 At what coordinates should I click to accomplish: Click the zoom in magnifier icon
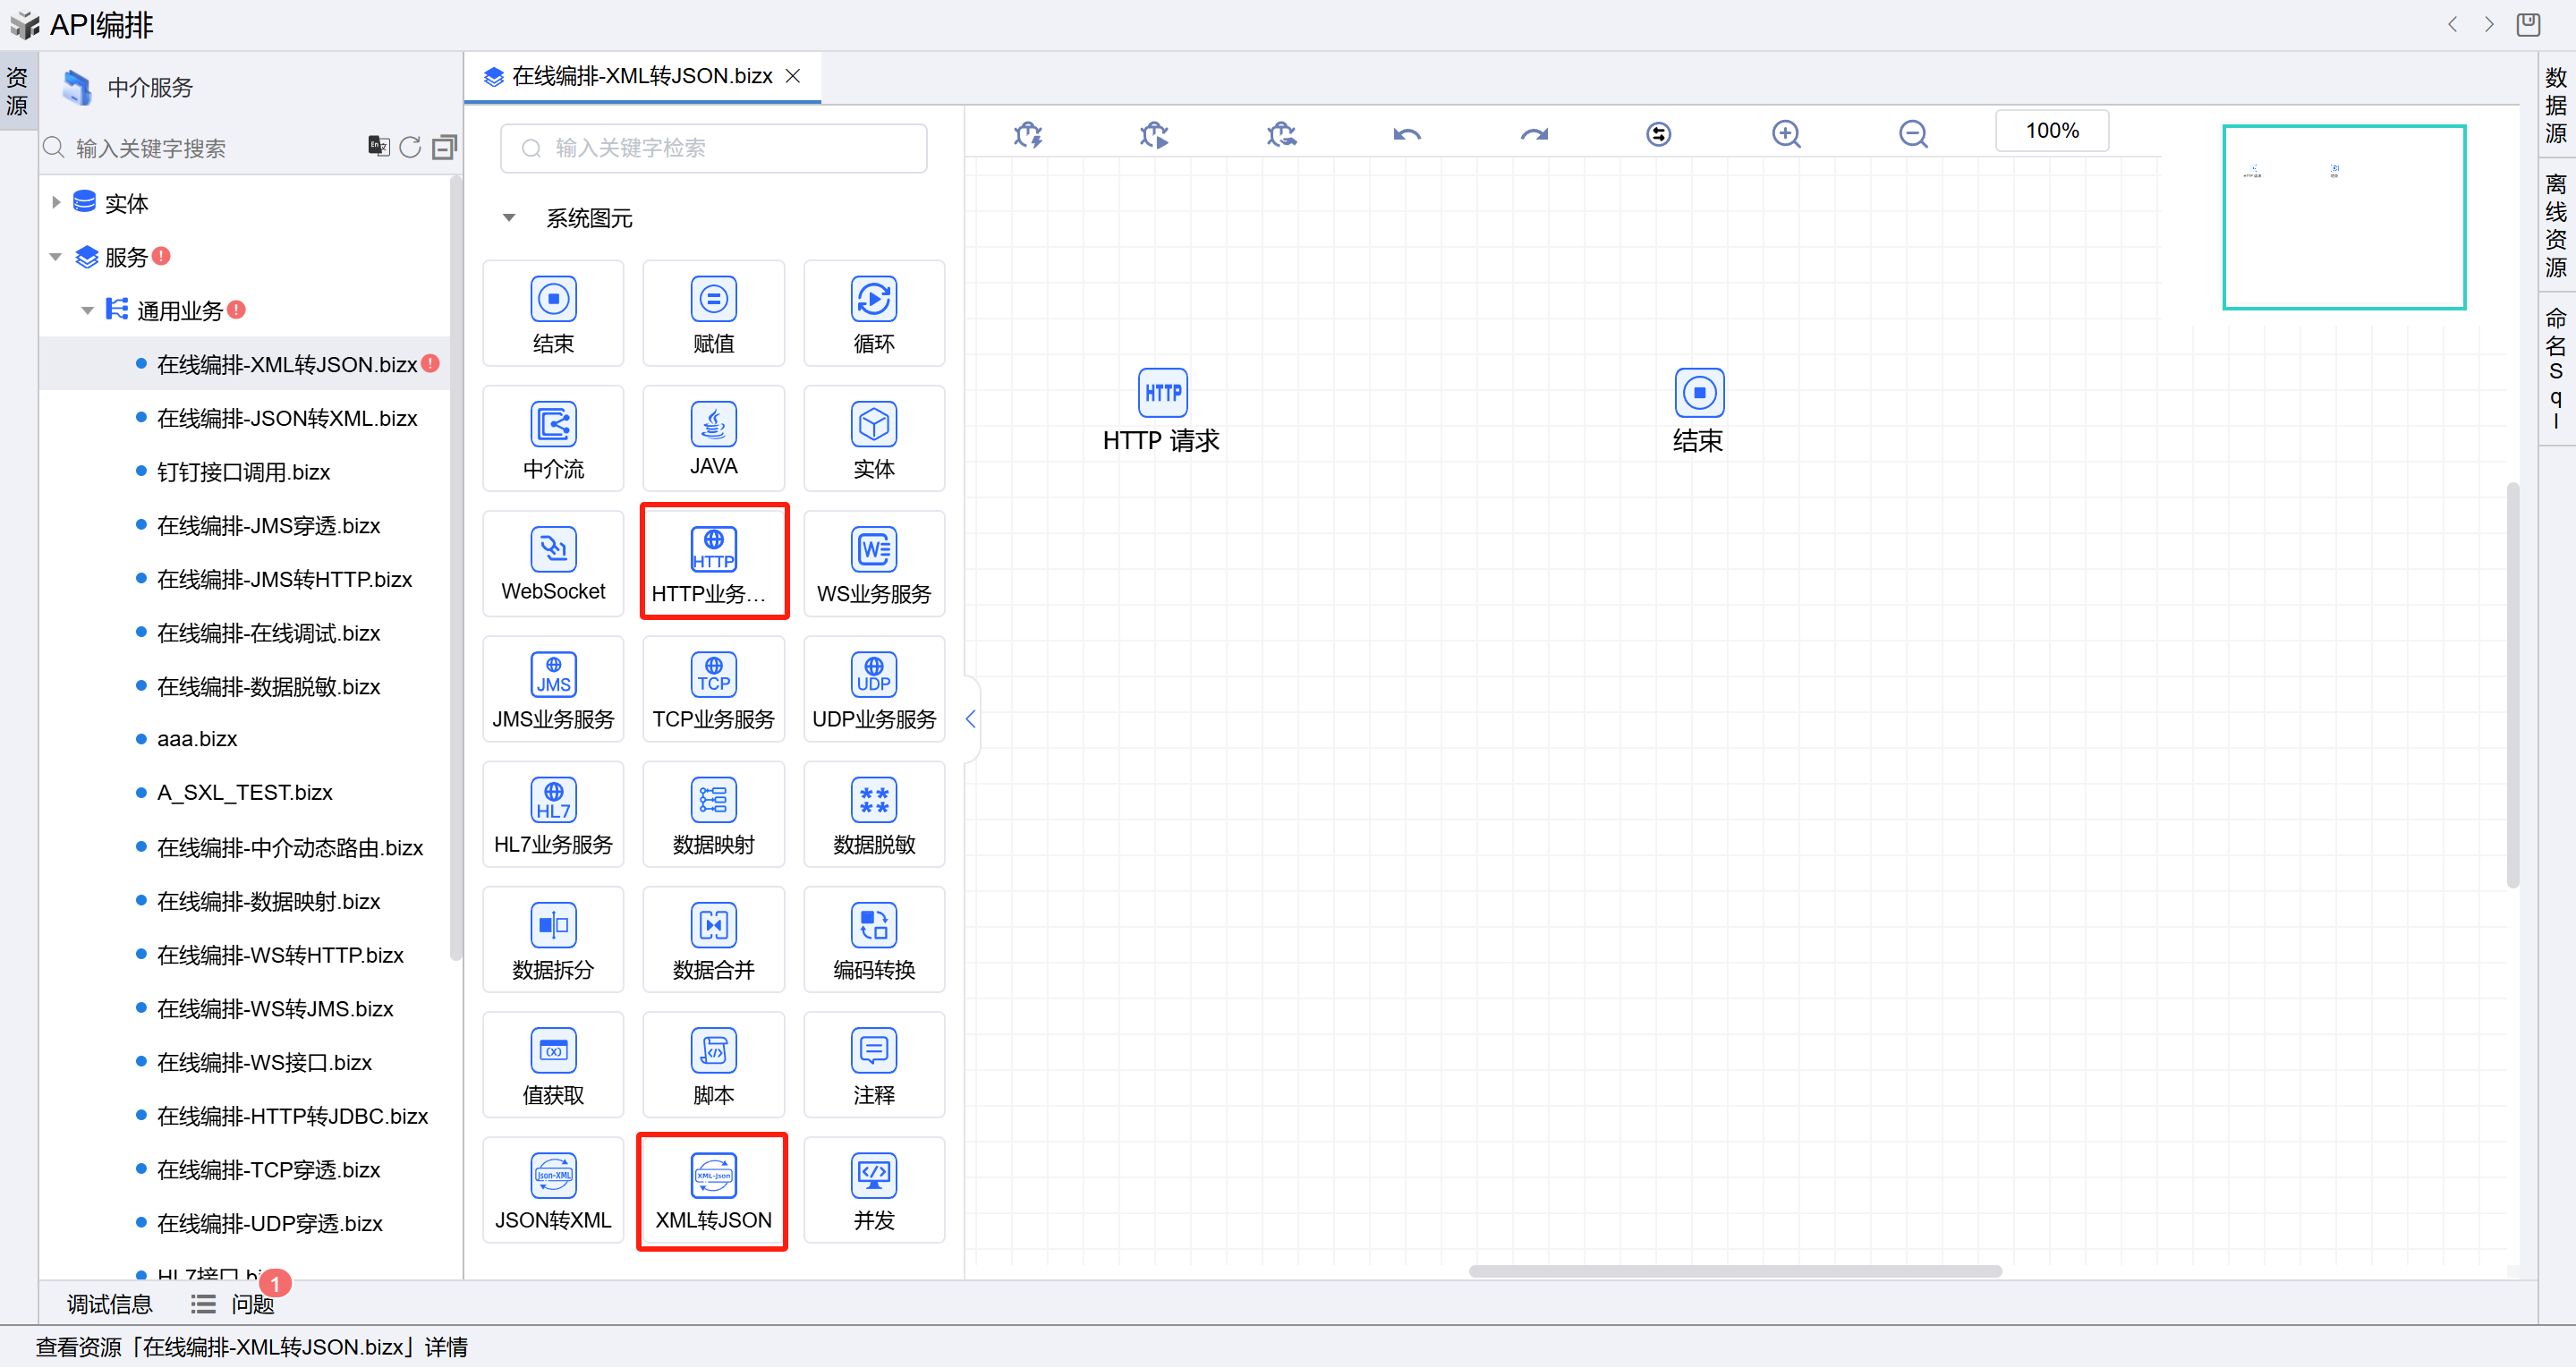1786,133
